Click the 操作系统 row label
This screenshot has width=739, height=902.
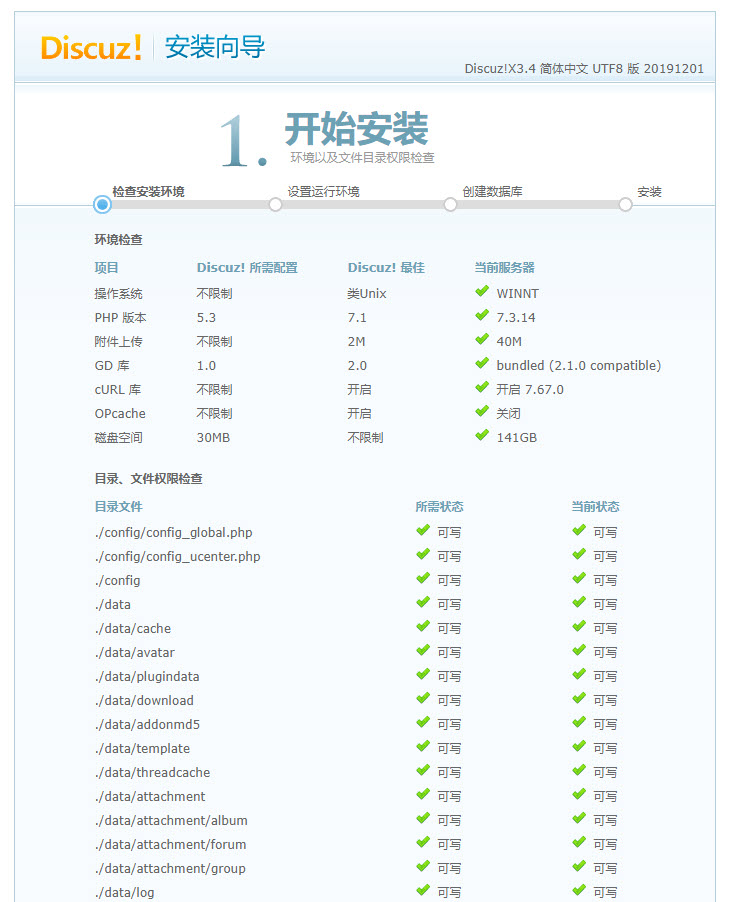coord(118,294)
